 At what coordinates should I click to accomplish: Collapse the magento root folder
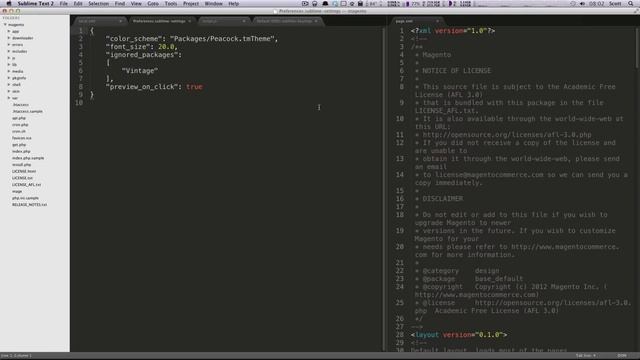5,24
